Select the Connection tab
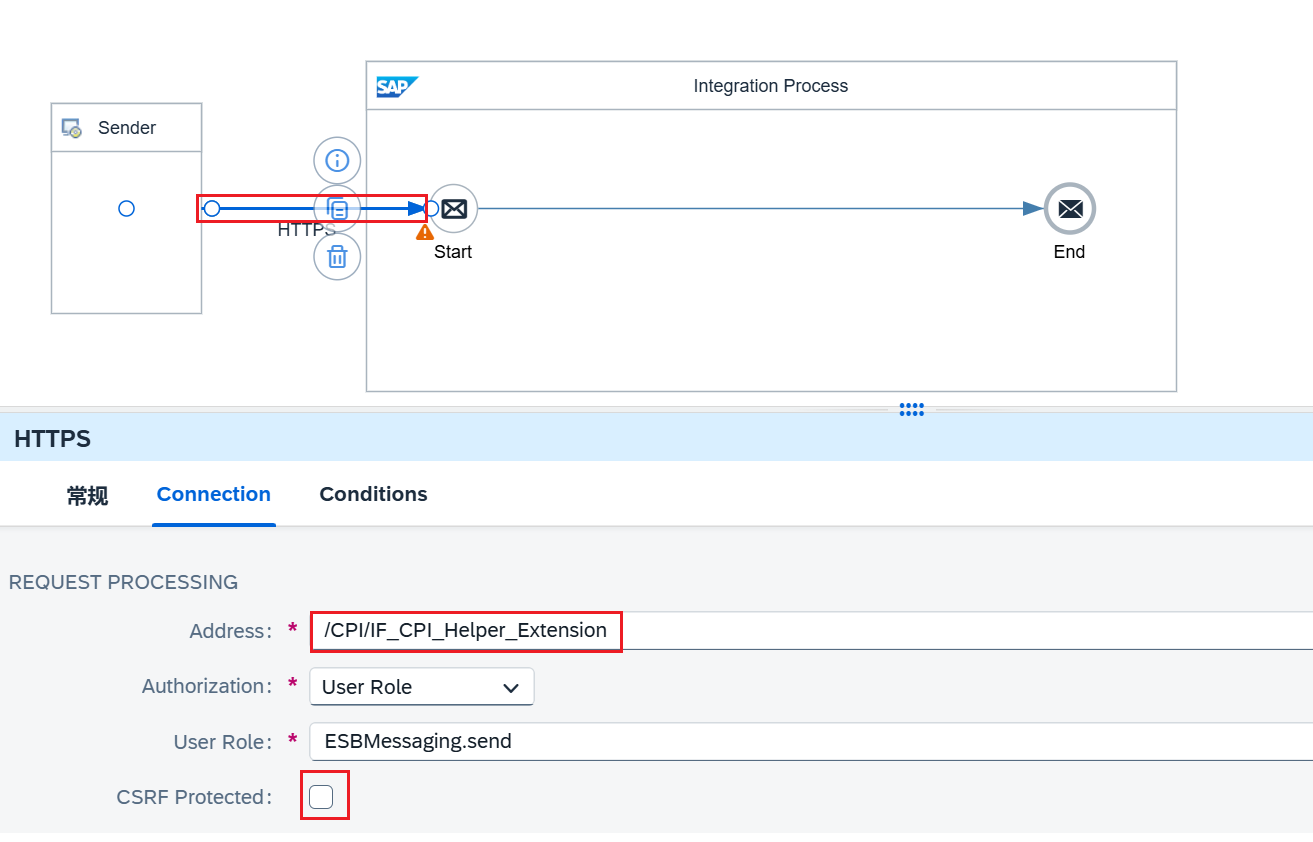The height and width of the screenshot is (842, 1313). pyautogui.click(x=213, y=495)
